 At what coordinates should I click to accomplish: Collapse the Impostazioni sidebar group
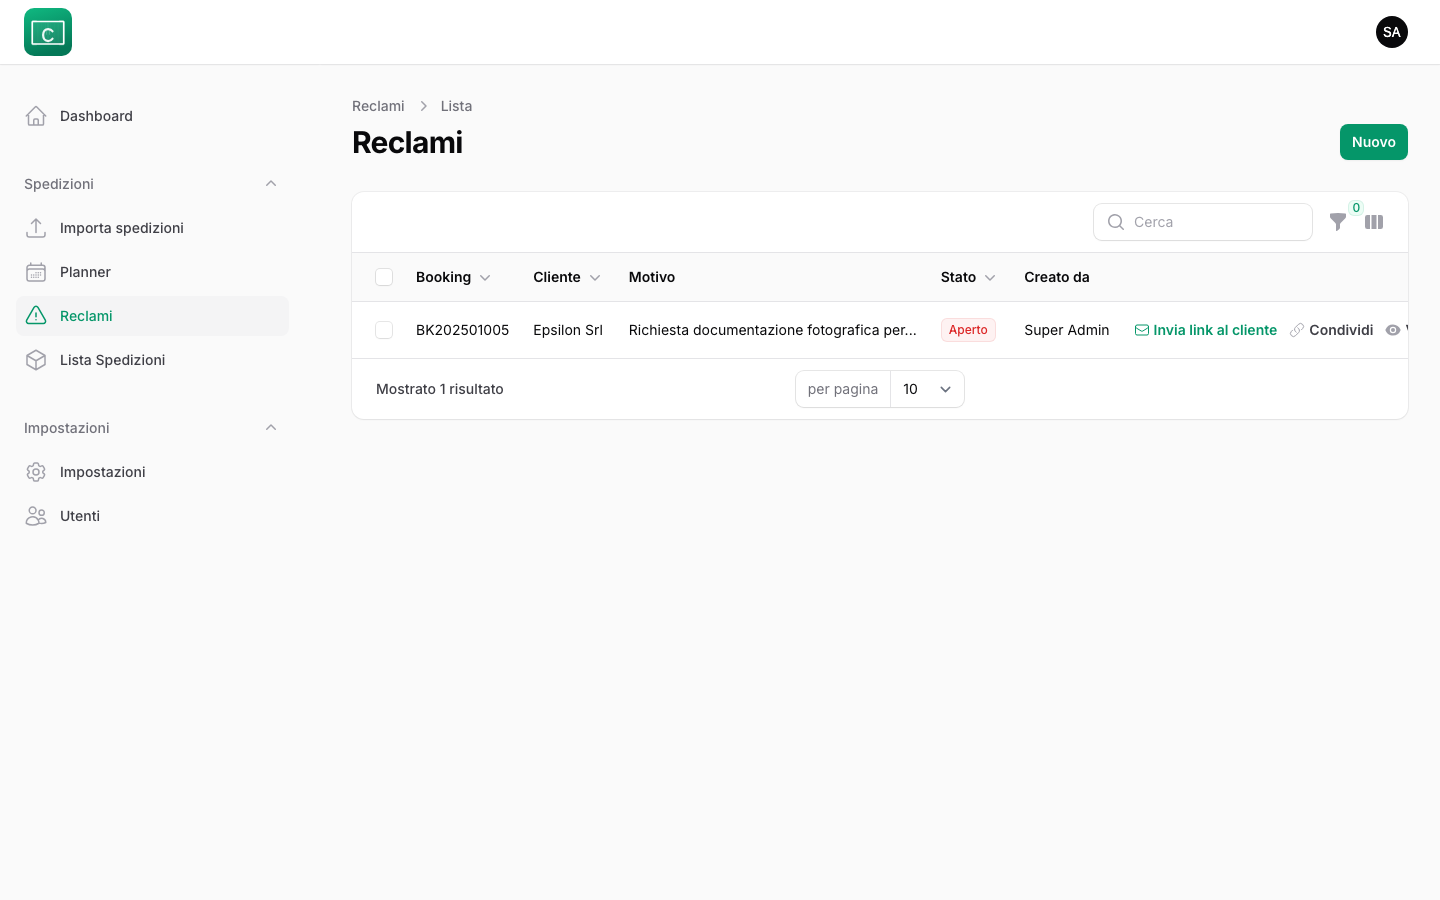271,428
